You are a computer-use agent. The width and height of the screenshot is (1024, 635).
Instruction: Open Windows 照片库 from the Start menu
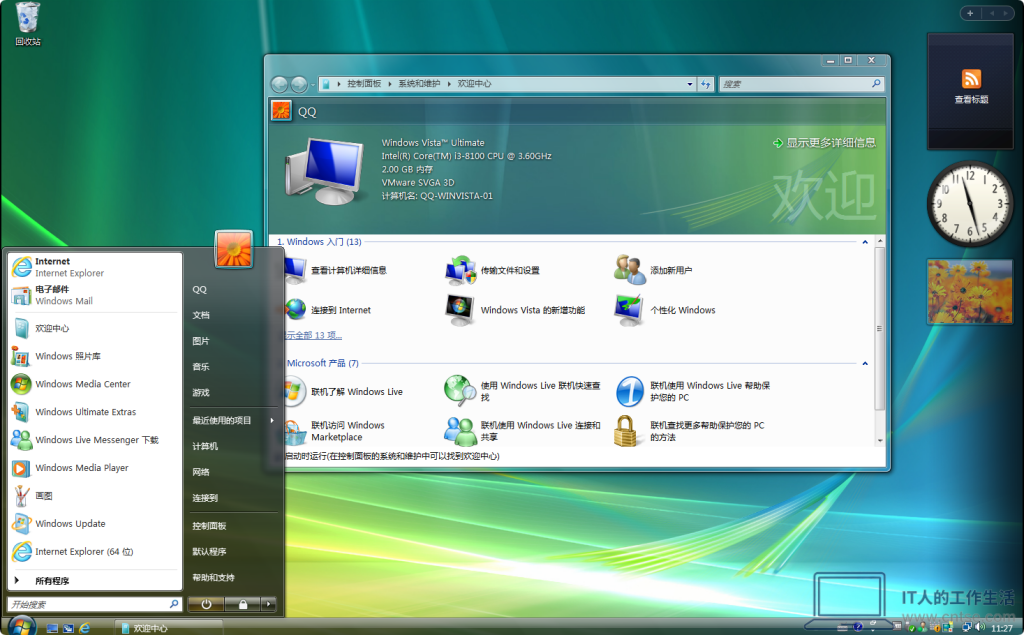94,356
